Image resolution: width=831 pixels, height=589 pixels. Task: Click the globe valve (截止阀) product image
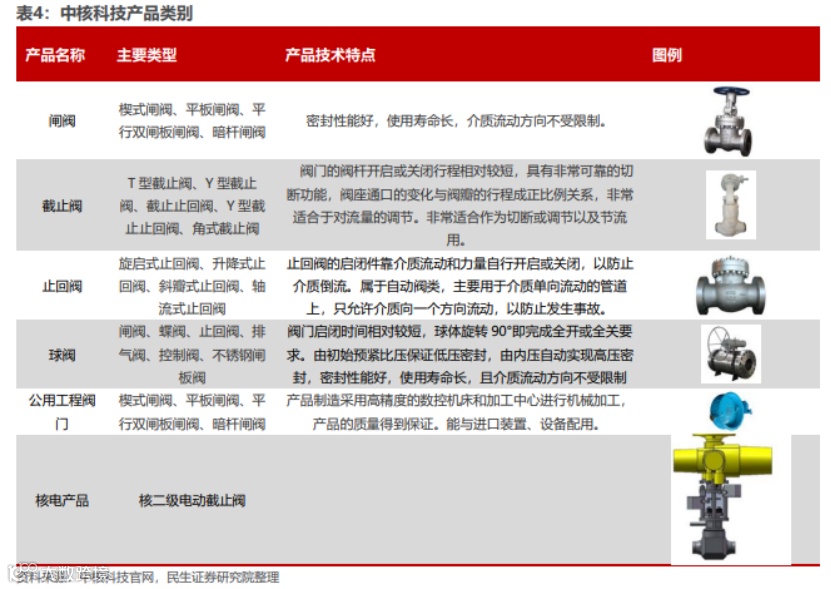tap(731, 205)
